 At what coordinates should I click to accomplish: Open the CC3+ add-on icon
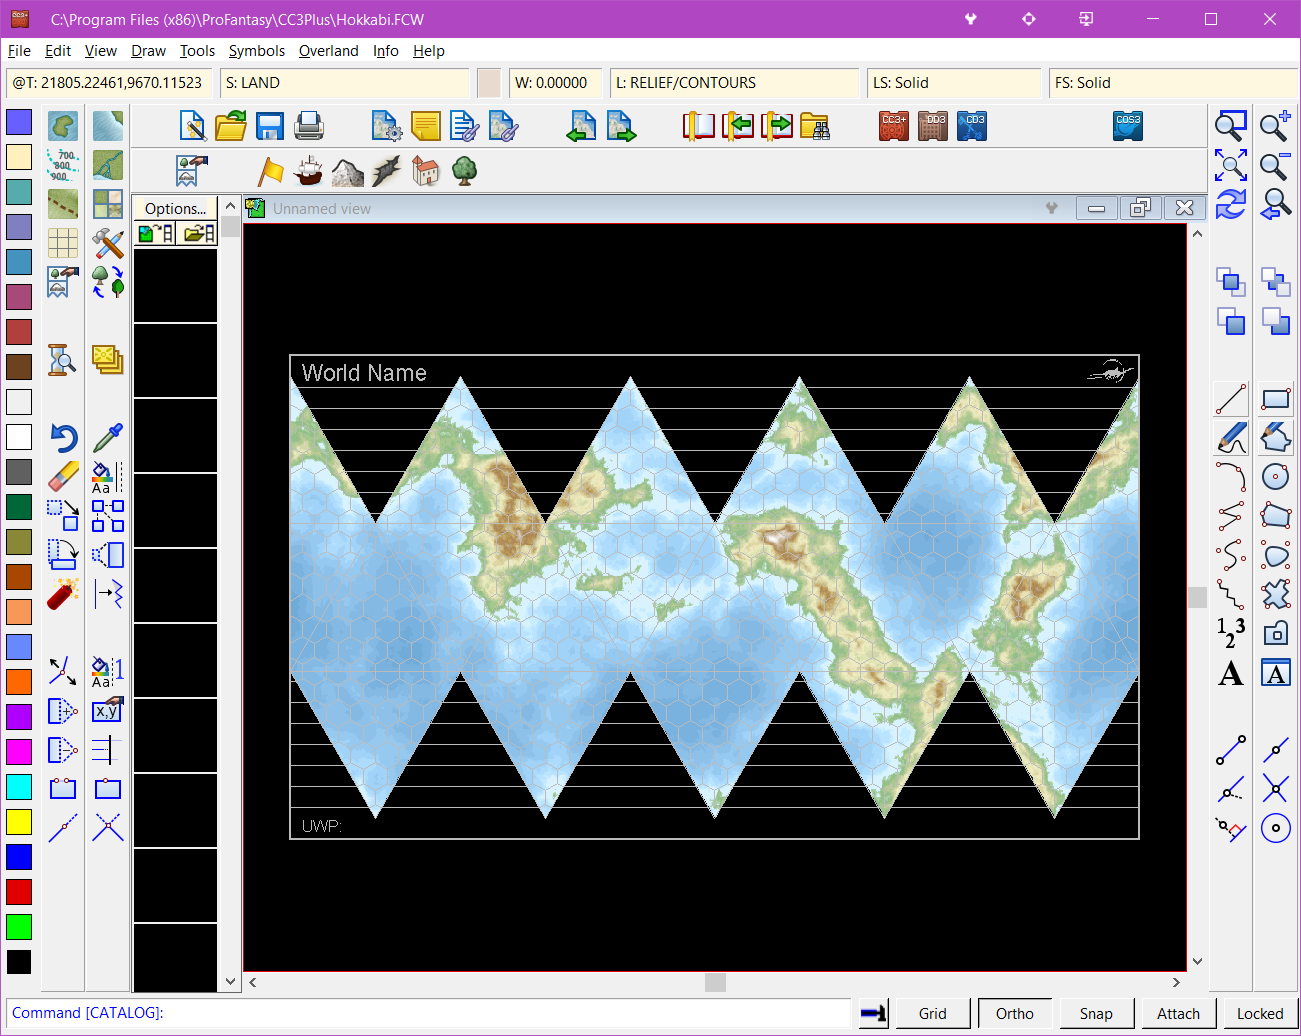point(894,126)
